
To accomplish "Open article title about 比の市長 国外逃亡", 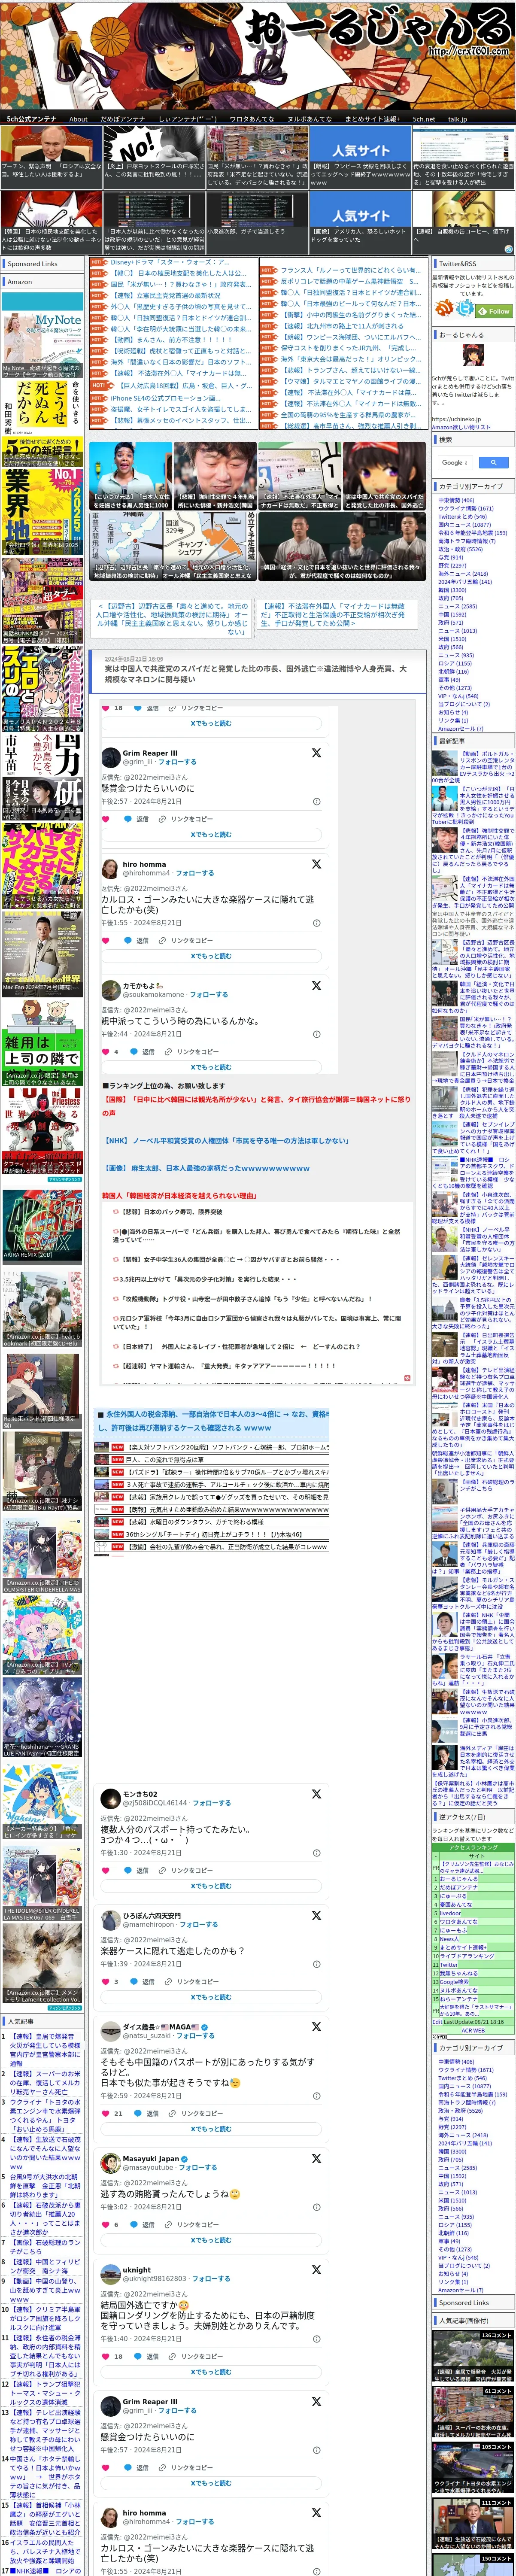I will [x=256, y=674].
